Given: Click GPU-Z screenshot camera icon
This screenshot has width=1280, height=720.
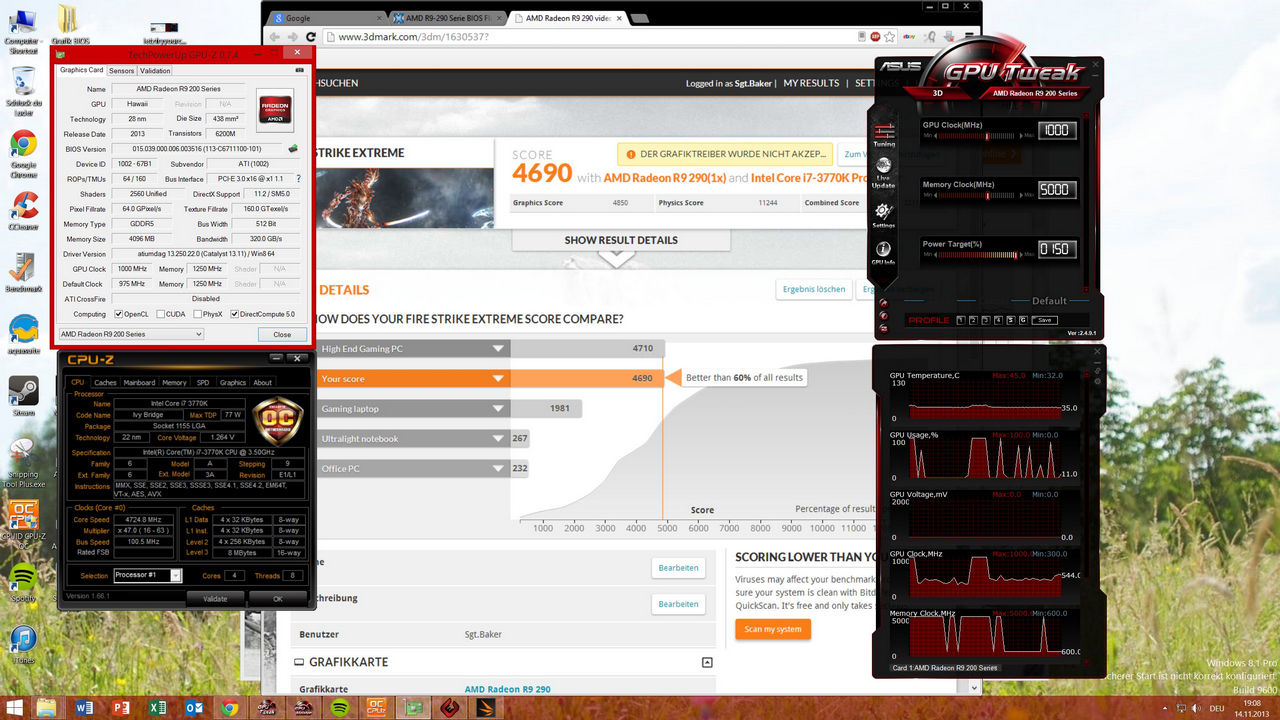Looking at the screenshot, I should [x=300, y=70].
